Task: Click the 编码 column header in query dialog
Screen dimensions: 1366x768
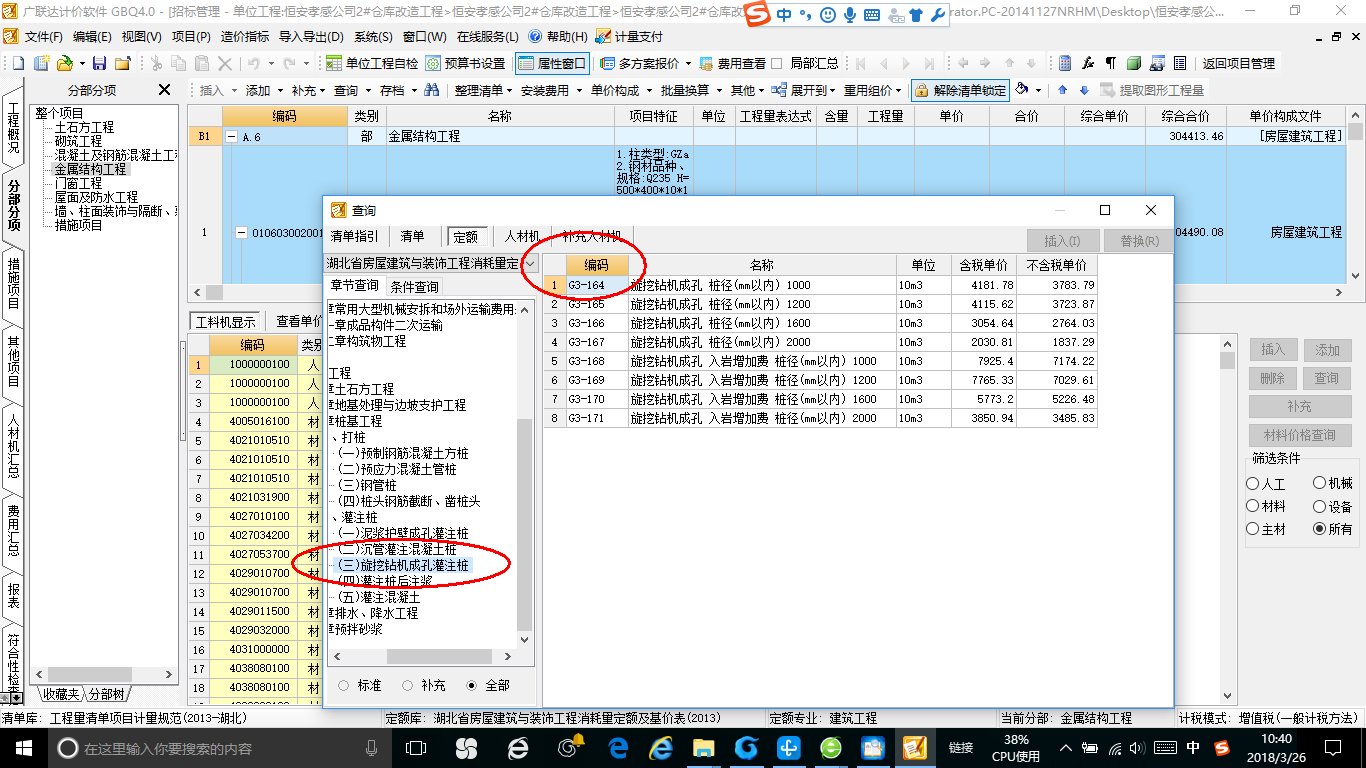Action: 597,265
